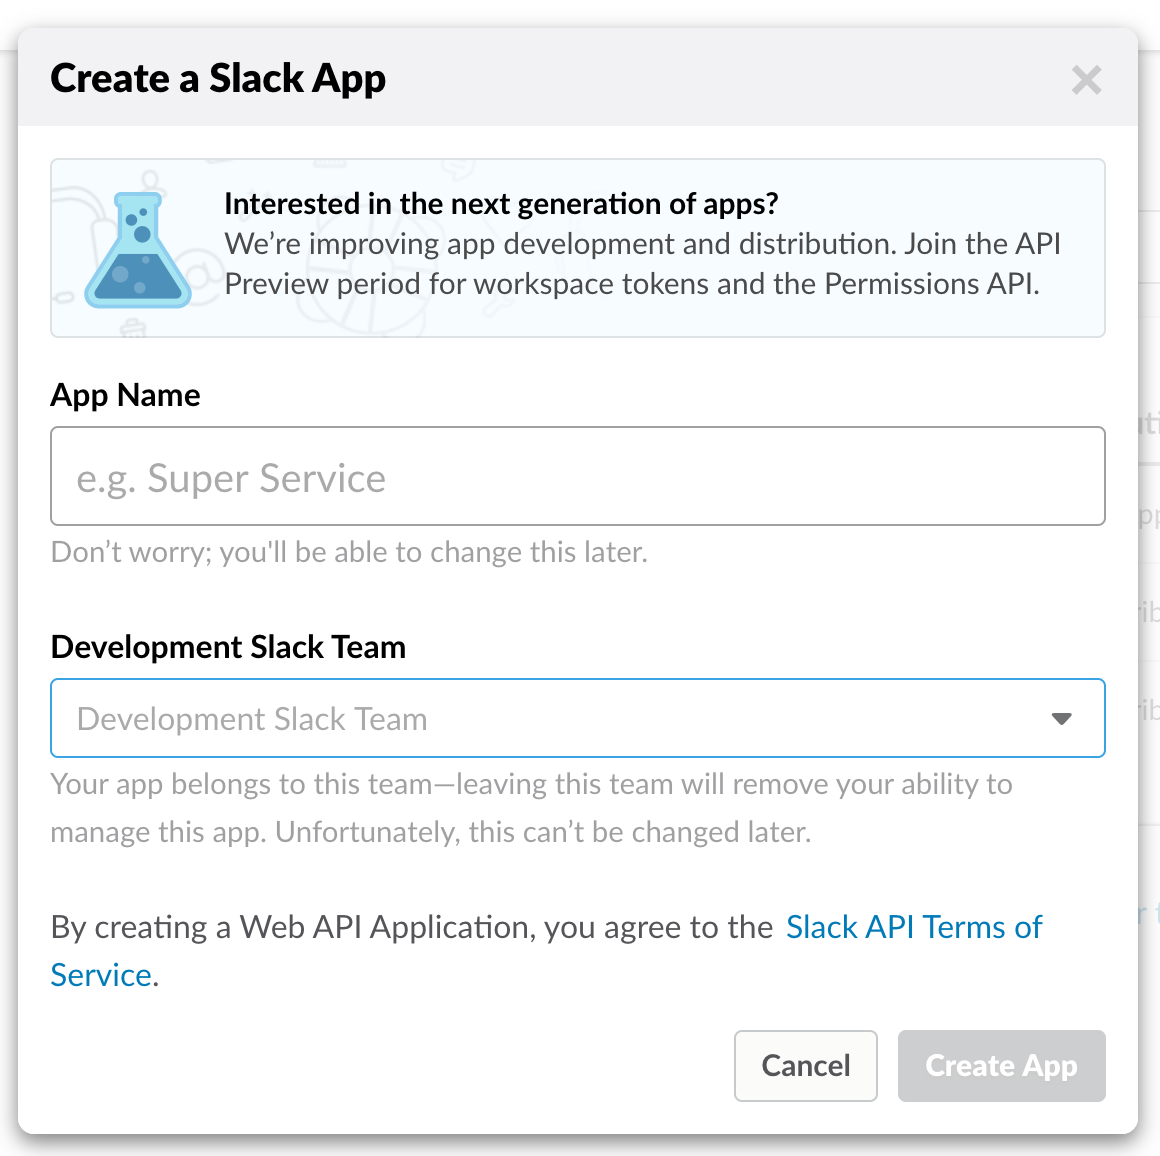Click the 'App Name' field label

pos(125,395)
